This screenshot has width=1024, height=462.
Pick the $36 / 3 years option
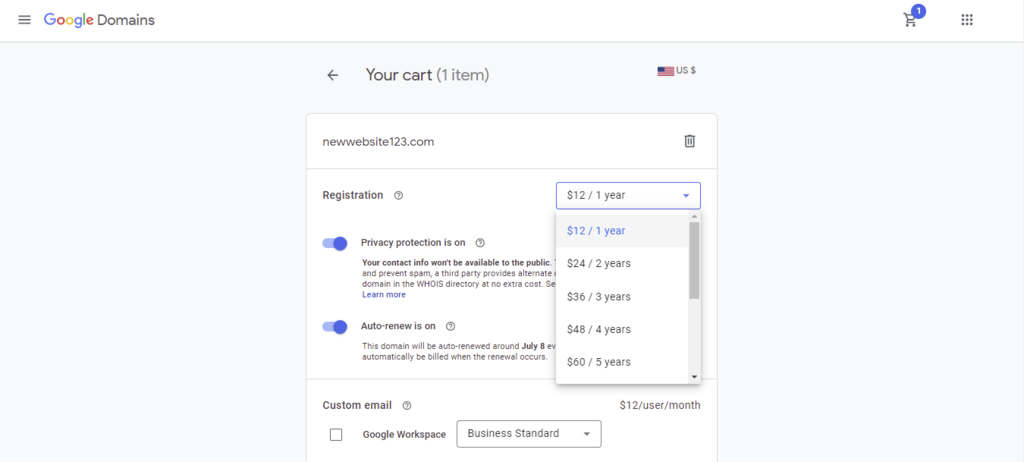tap(598, 297)
